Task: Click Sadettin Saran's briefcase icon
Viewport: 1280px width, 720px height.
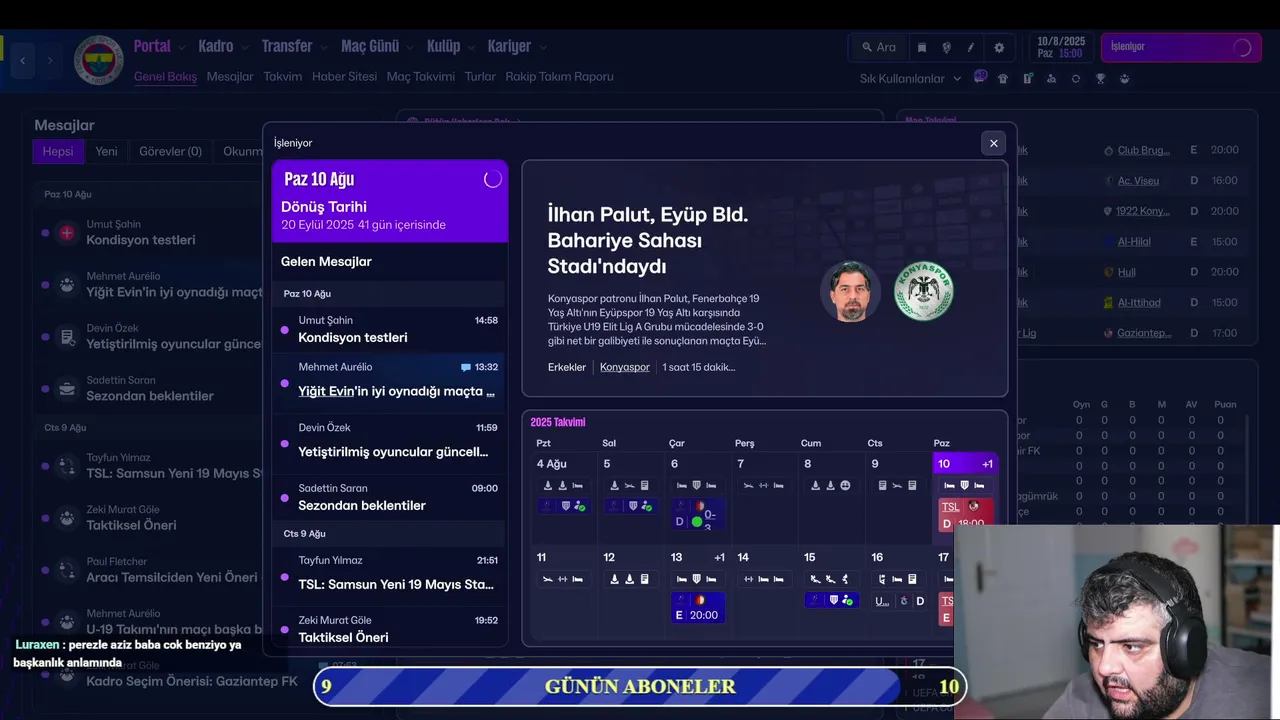Action: (67, 389)
